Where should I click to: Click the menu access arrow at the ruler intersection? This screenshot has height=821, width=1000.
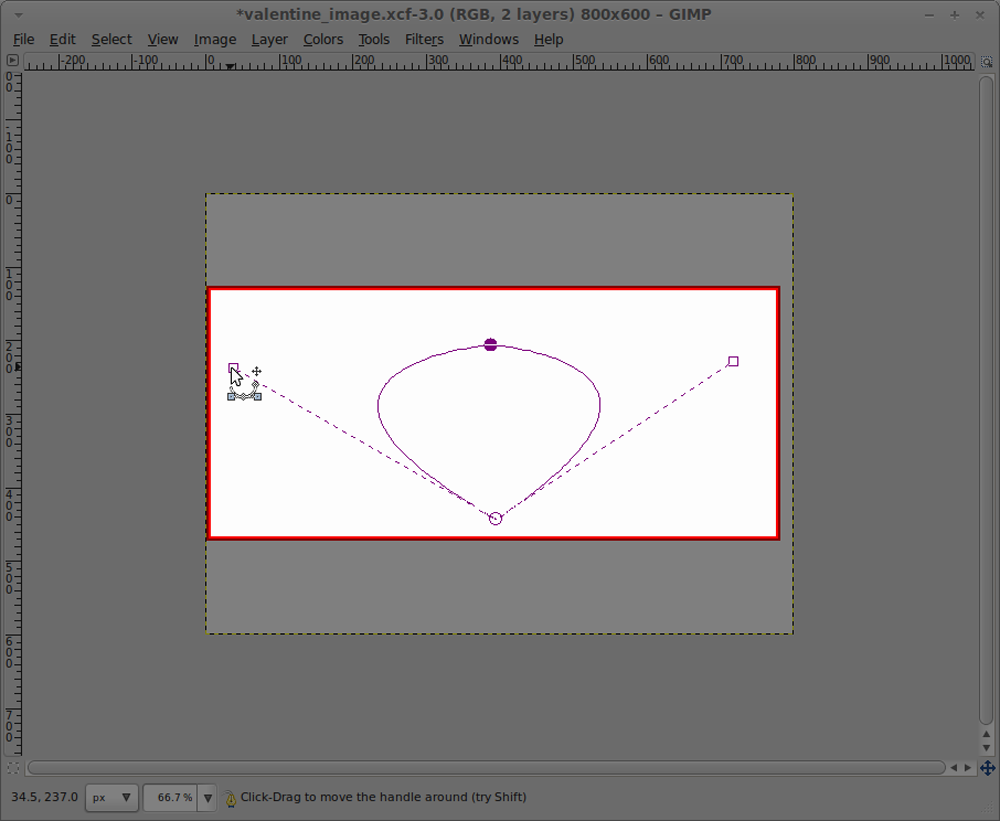point(12,60)
